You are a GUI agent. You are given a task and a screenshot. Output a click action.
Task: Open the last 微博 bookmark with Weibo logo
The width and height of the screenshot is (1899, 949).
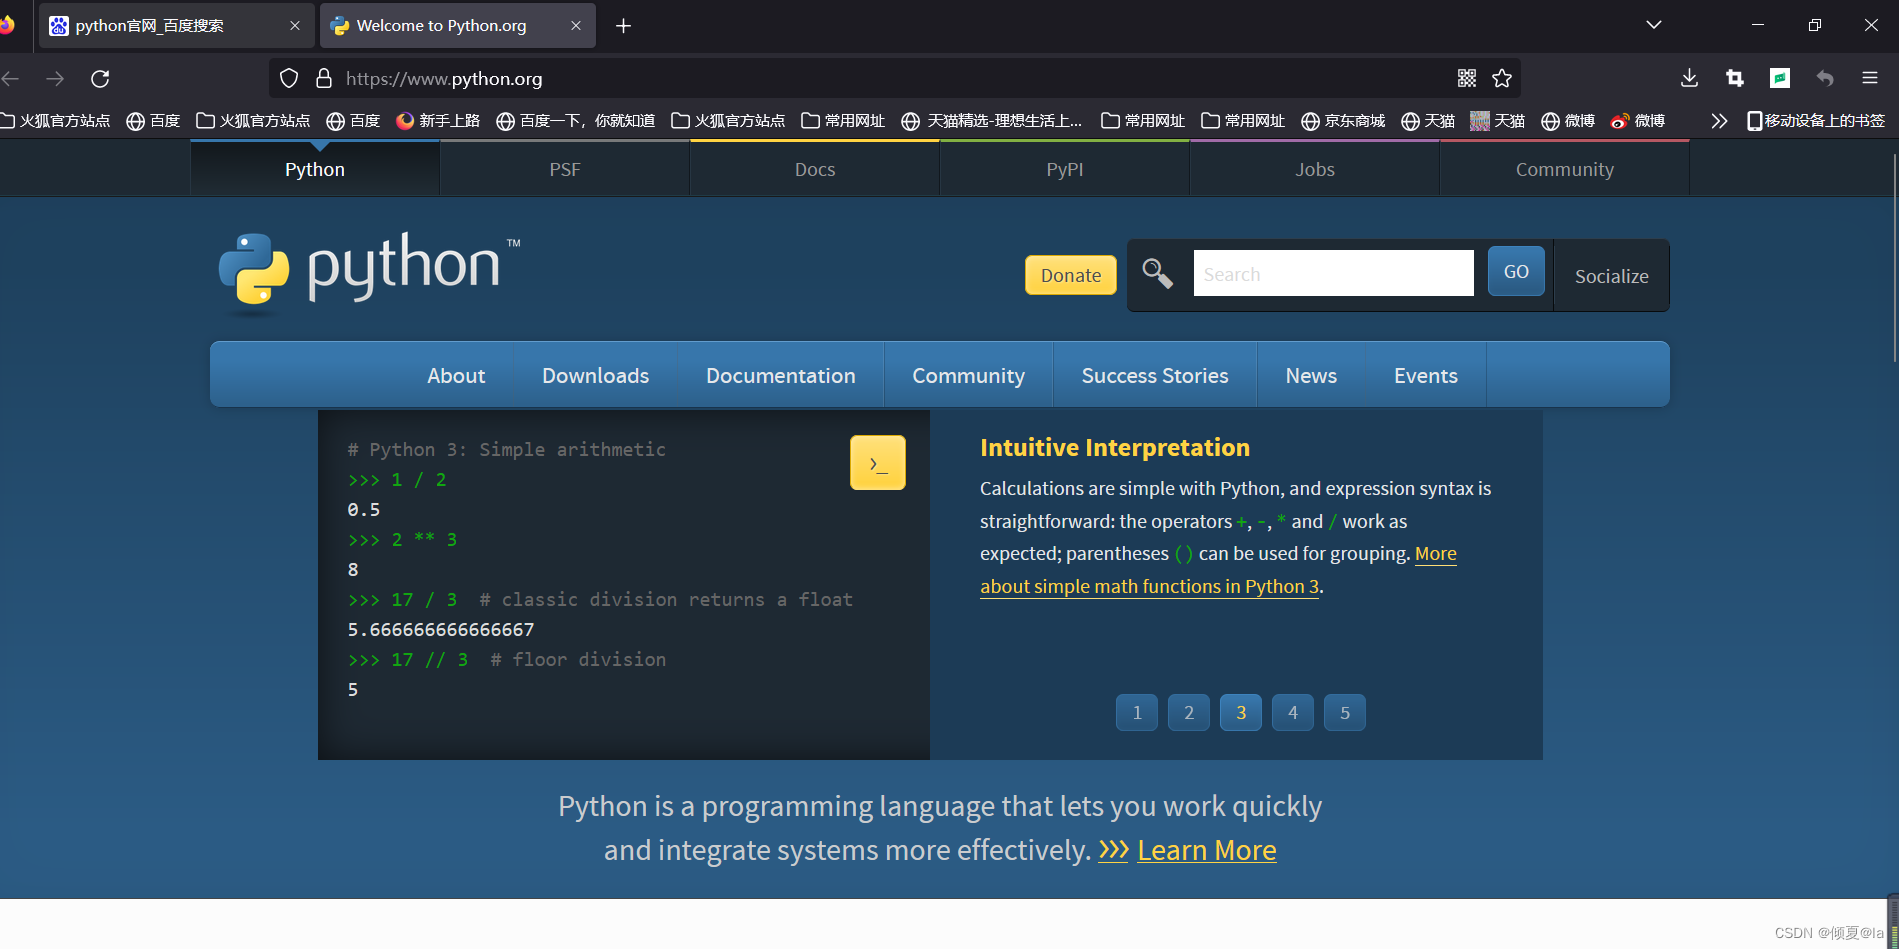click(x=1638, y=121)
